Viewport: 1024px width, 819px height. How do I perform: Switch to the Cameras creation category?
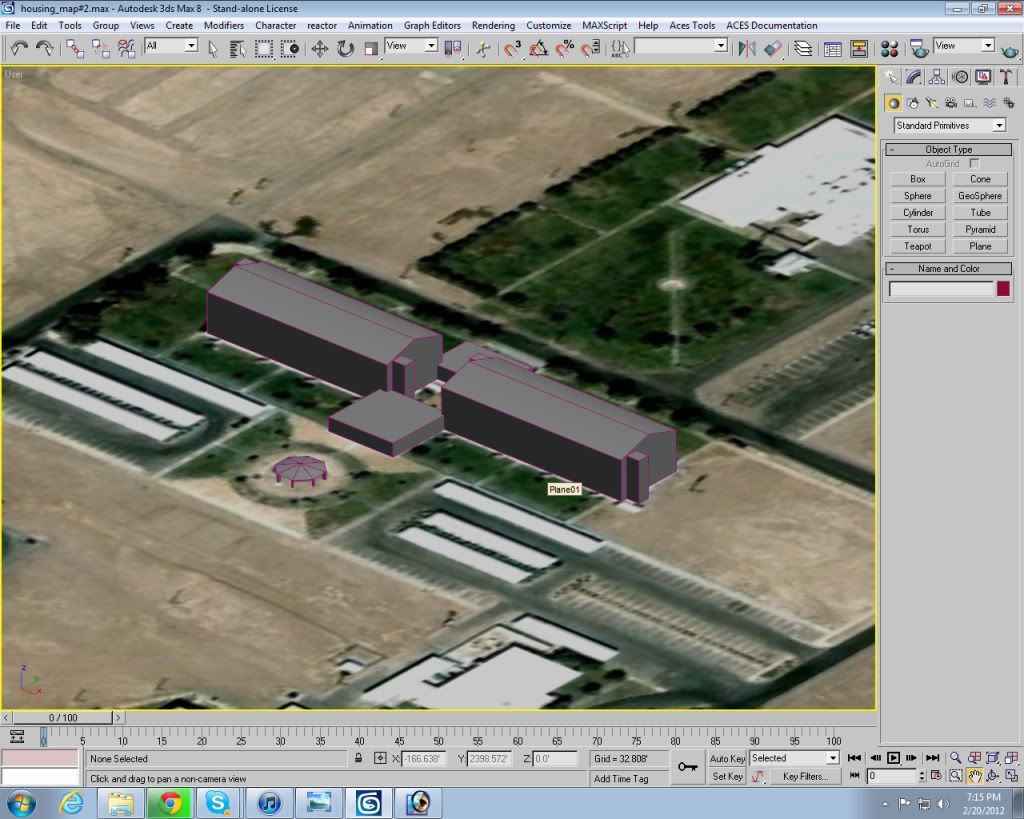point(950,102)
